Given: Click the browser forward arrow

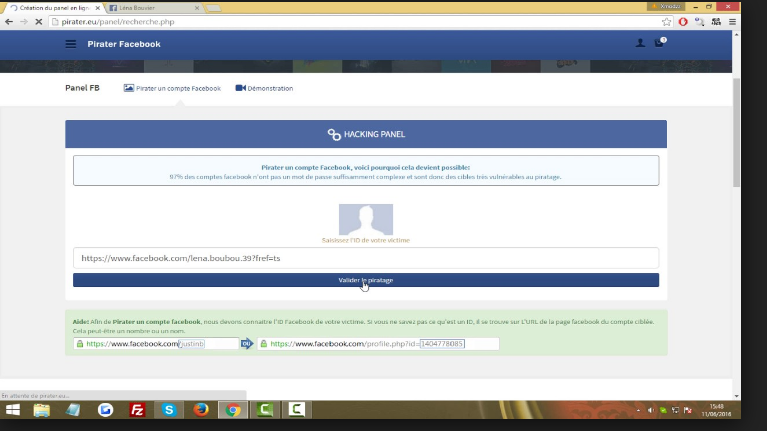Looking at the screenshot, I should click(x=23, y=22).
